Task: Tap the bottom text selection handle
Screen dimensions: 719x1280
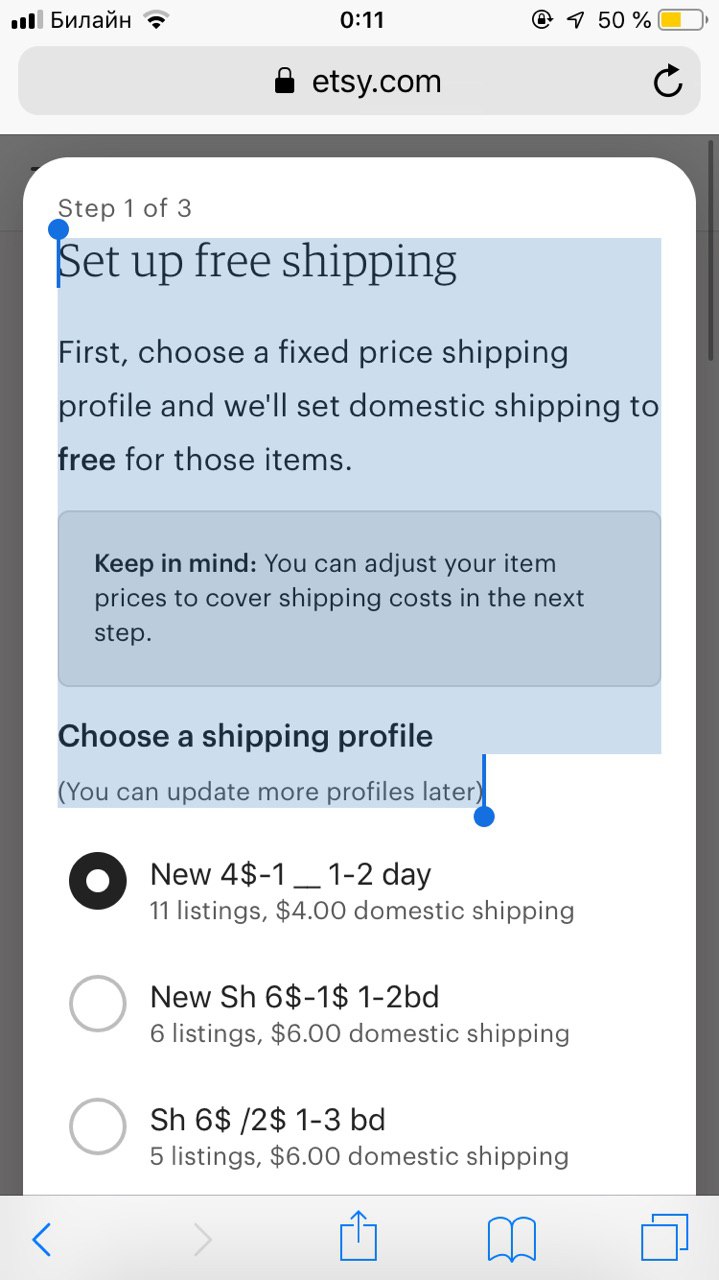Action: point(484,817)
